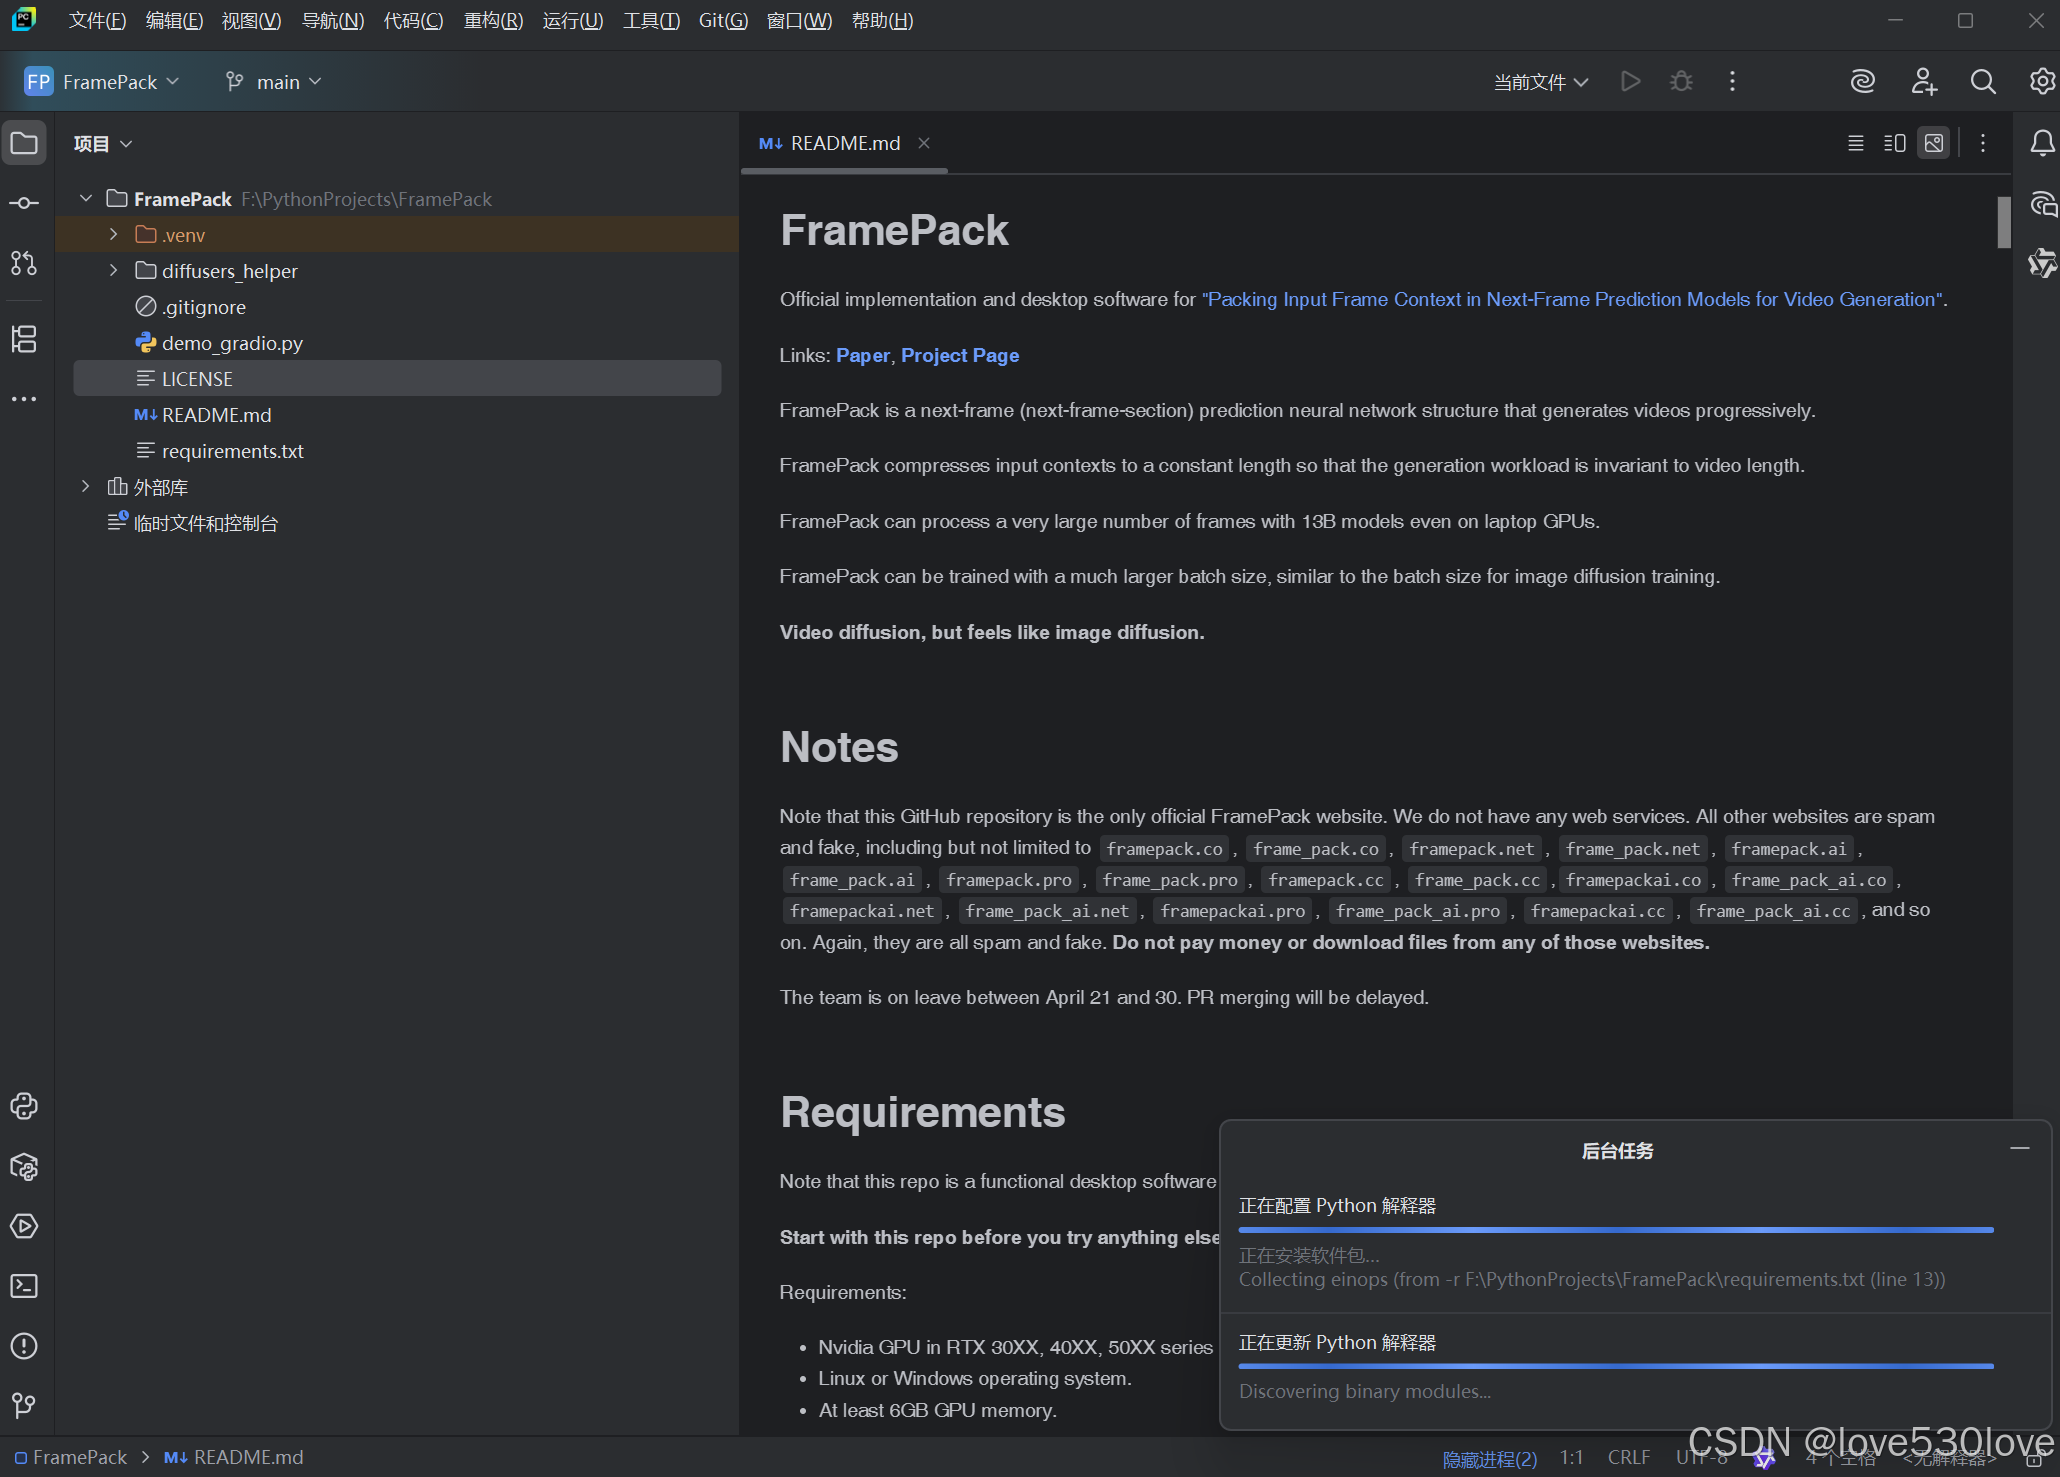The height and width of the screenshot is (1477, 2060).
Task: Open the Notifications bell icon
Action: (x=2042, y=144)
